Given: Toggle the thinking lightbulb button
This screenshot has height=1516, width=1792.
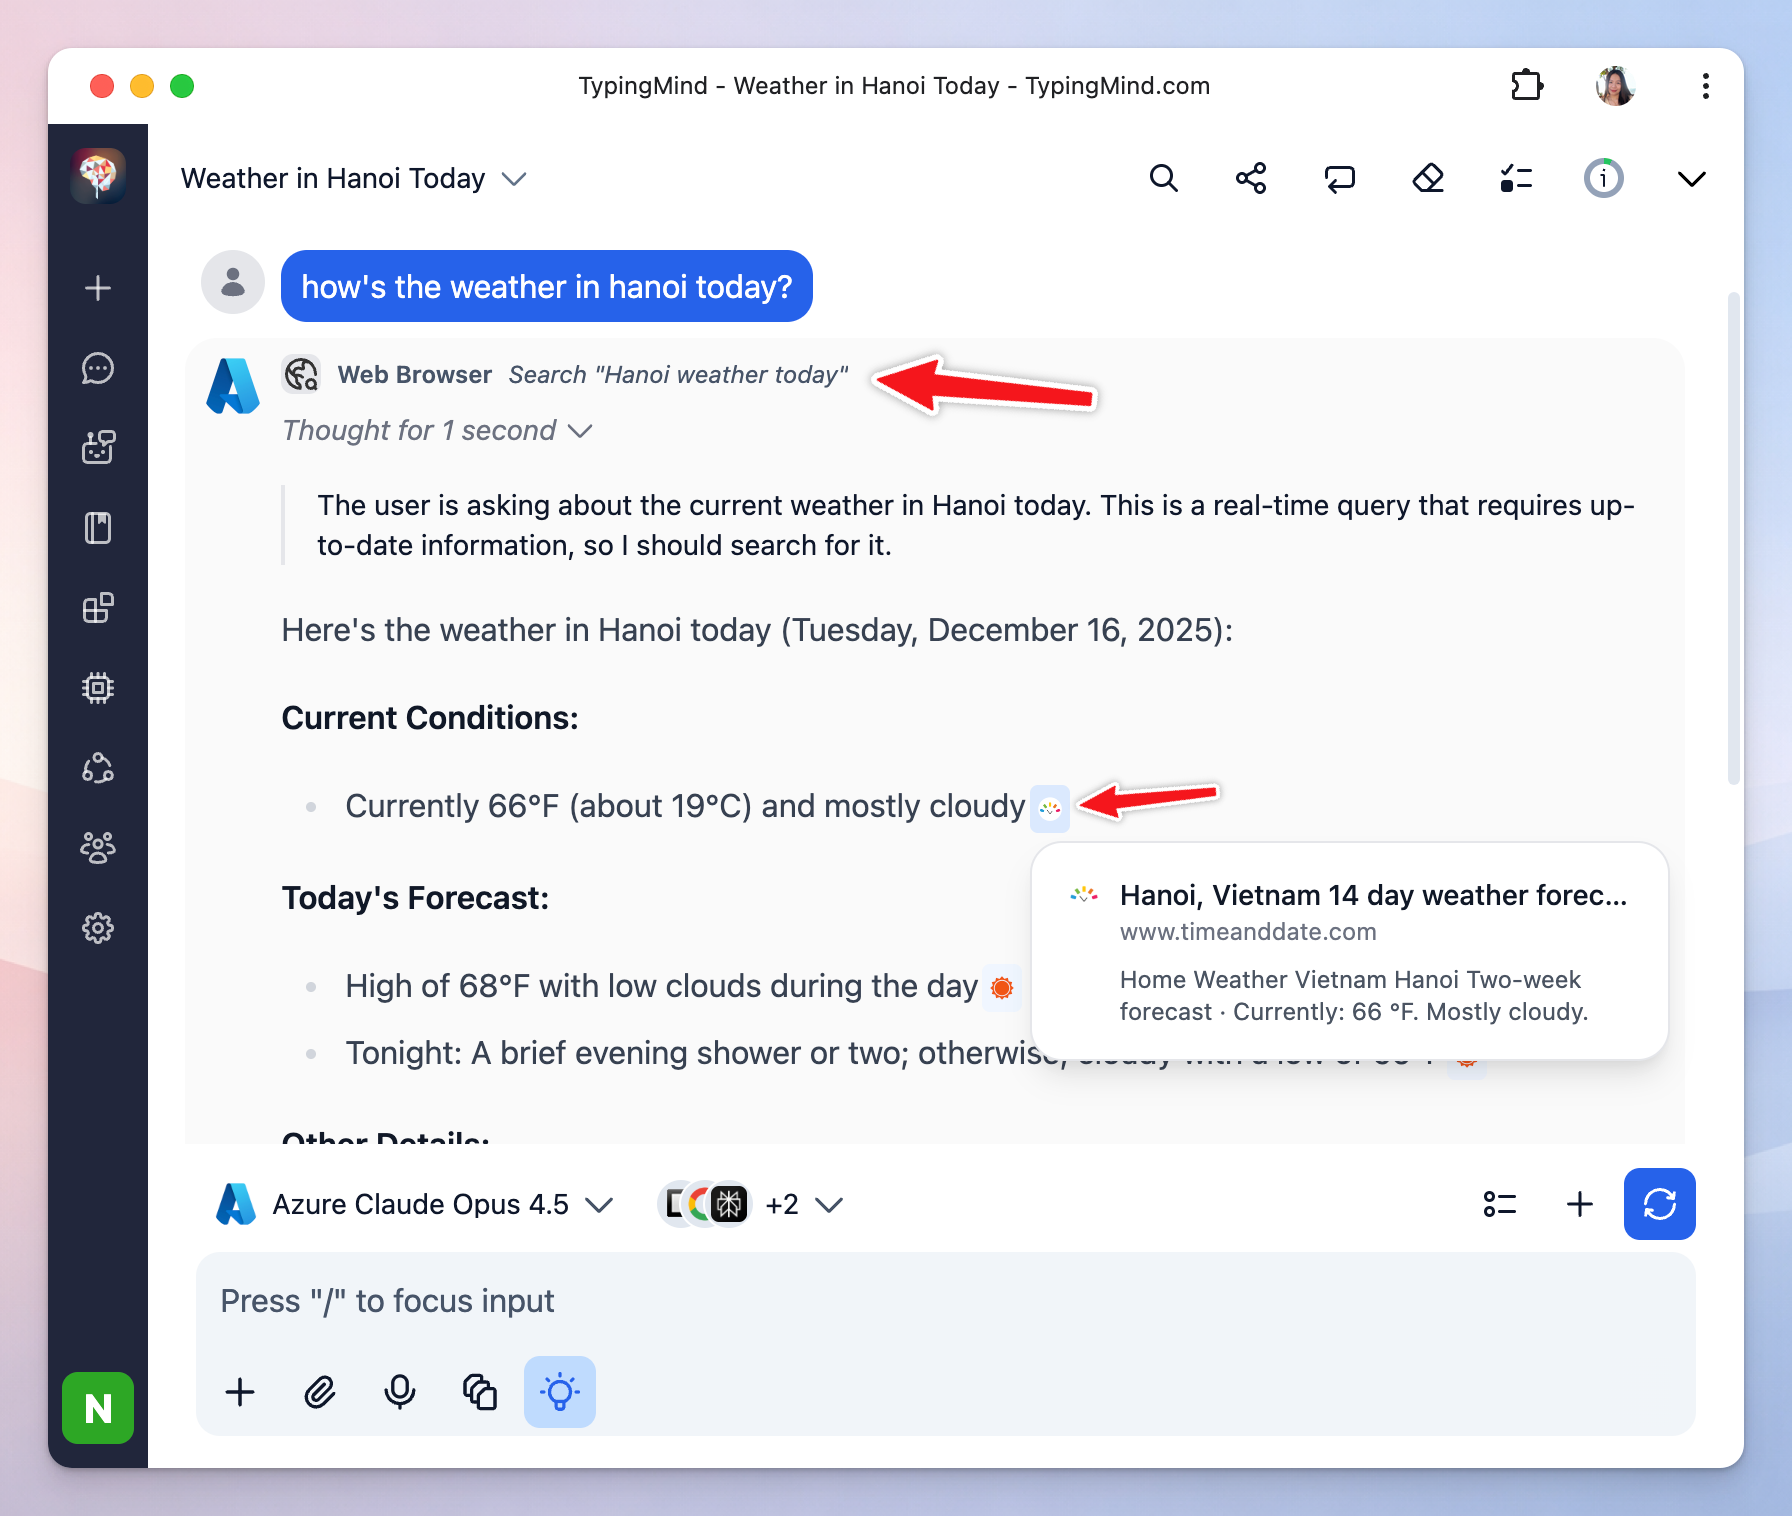Looking at the screenshot, I should click(x=560, y=1392).
